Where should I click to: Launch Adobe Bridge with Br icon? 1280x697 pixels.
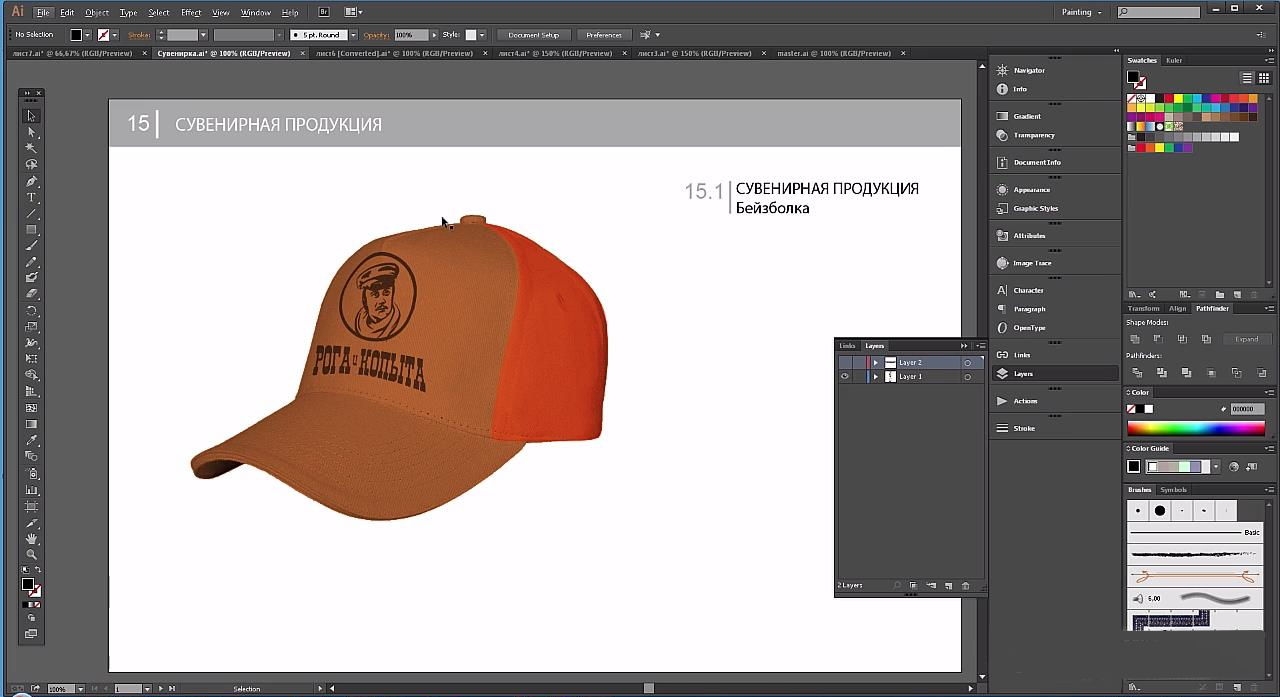(x=324, y=12)
